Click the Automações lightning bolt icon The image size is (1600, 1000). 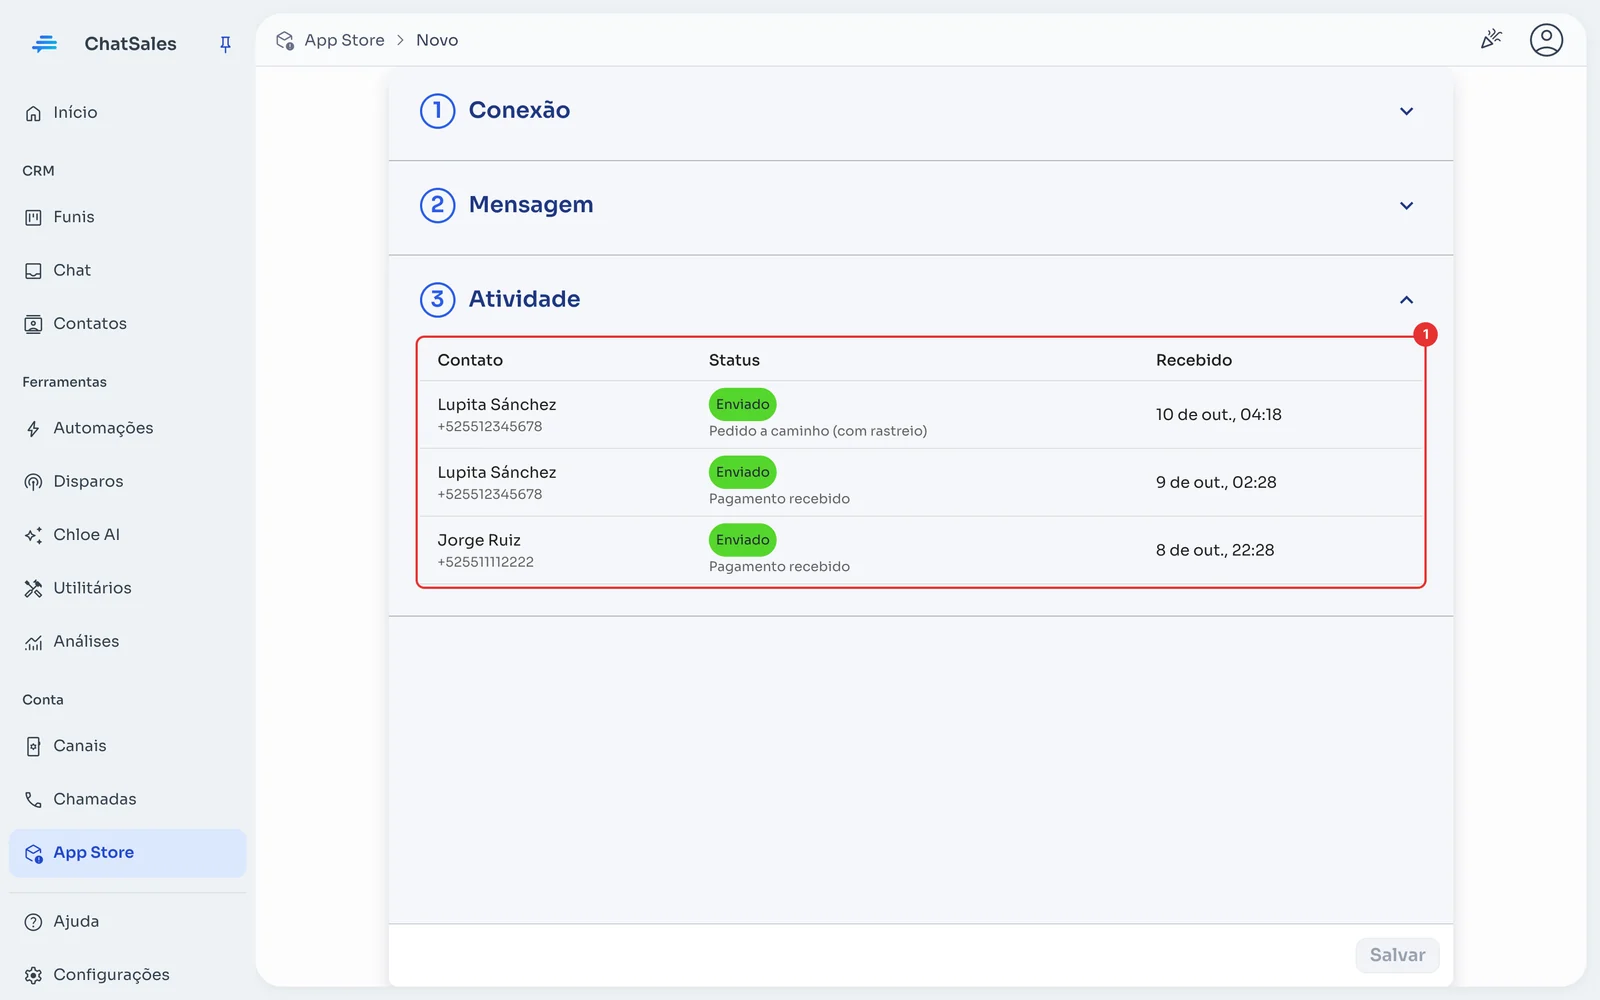click(x=33, y=429)
